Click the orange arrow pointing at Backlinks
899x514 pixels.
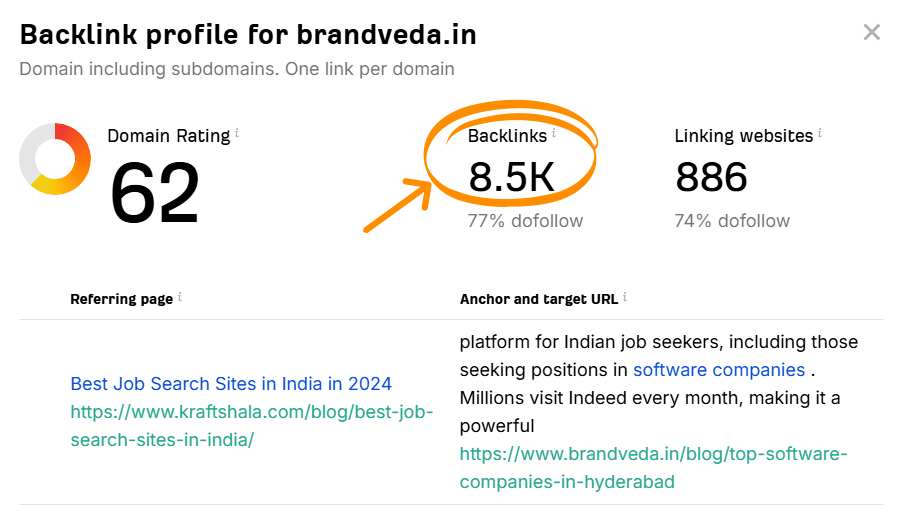click(x=395, y=207)
